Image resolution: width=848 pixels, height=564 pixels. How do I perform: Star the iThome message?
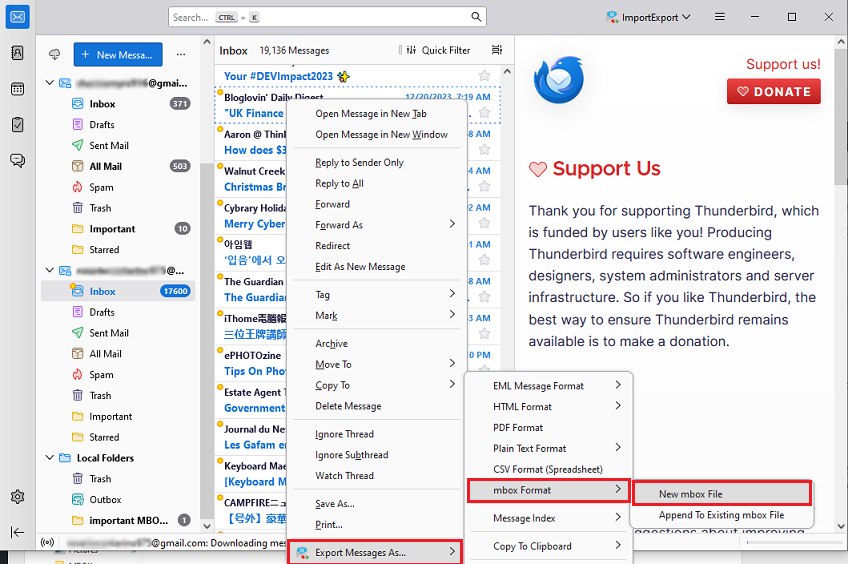coord(485,334)
